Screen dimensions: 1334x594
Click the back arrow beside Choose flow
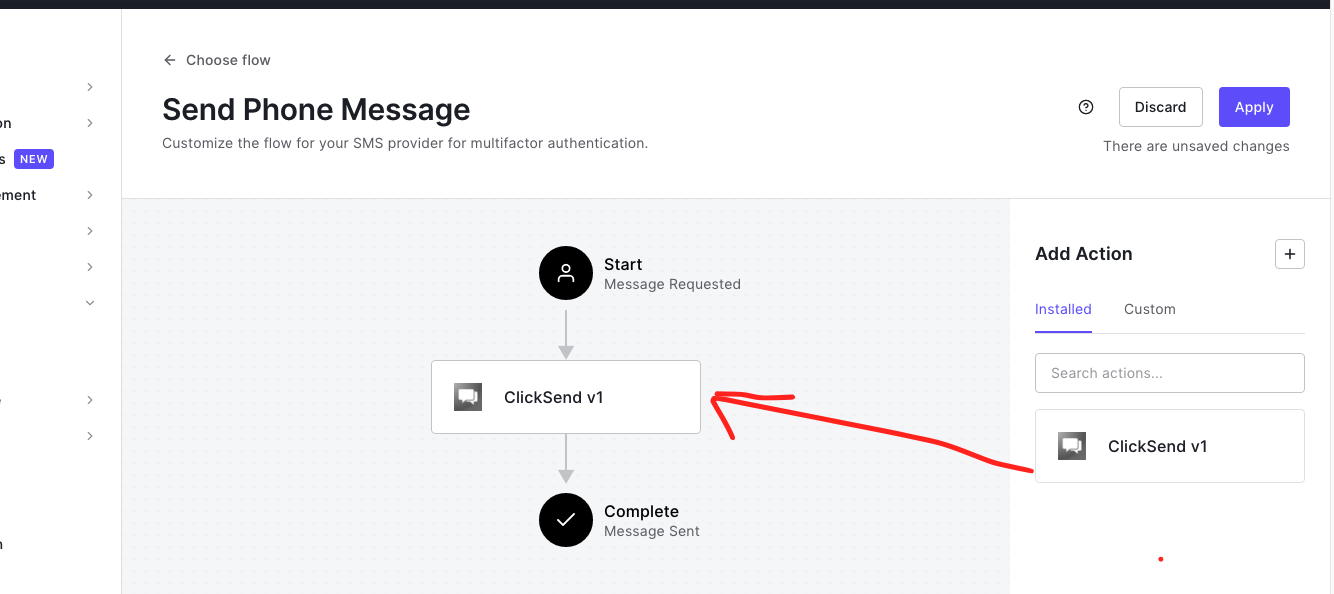[169, 60]
